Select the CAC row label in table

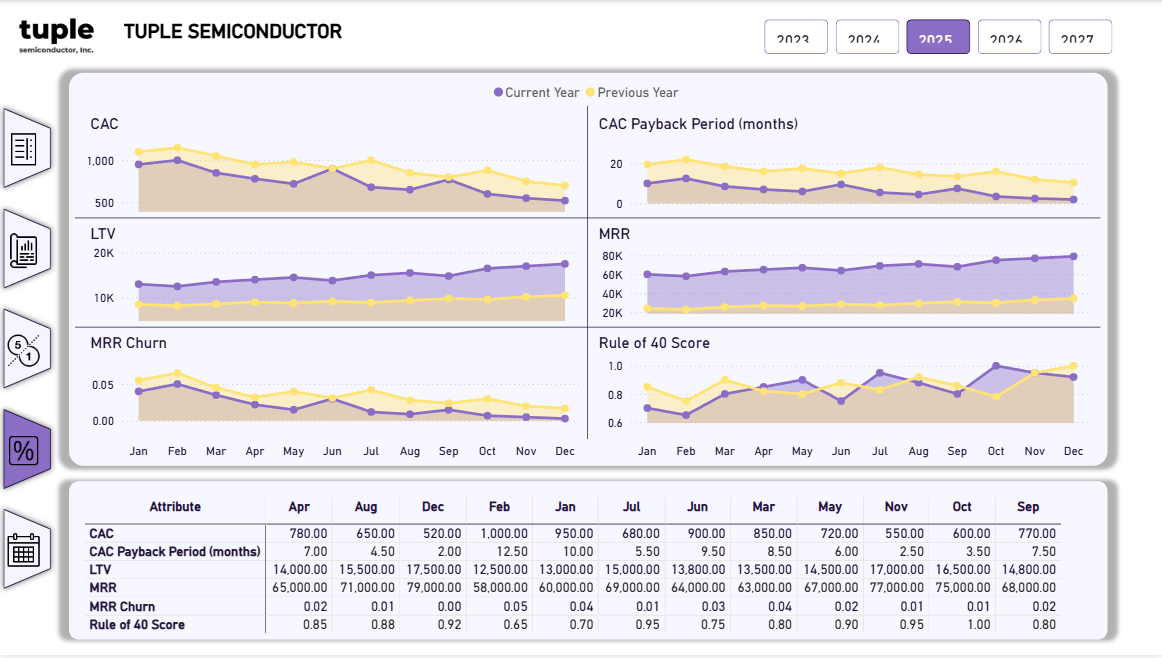click(x=102, y=534)
